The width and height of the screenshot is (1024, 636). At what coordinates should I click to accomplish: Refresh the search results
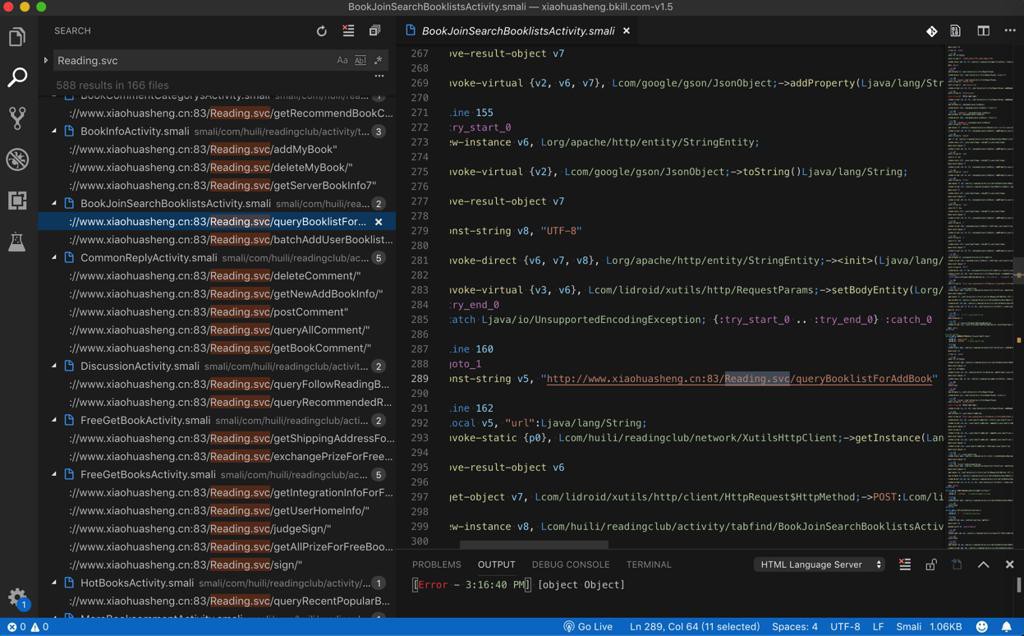click(321, 31)
